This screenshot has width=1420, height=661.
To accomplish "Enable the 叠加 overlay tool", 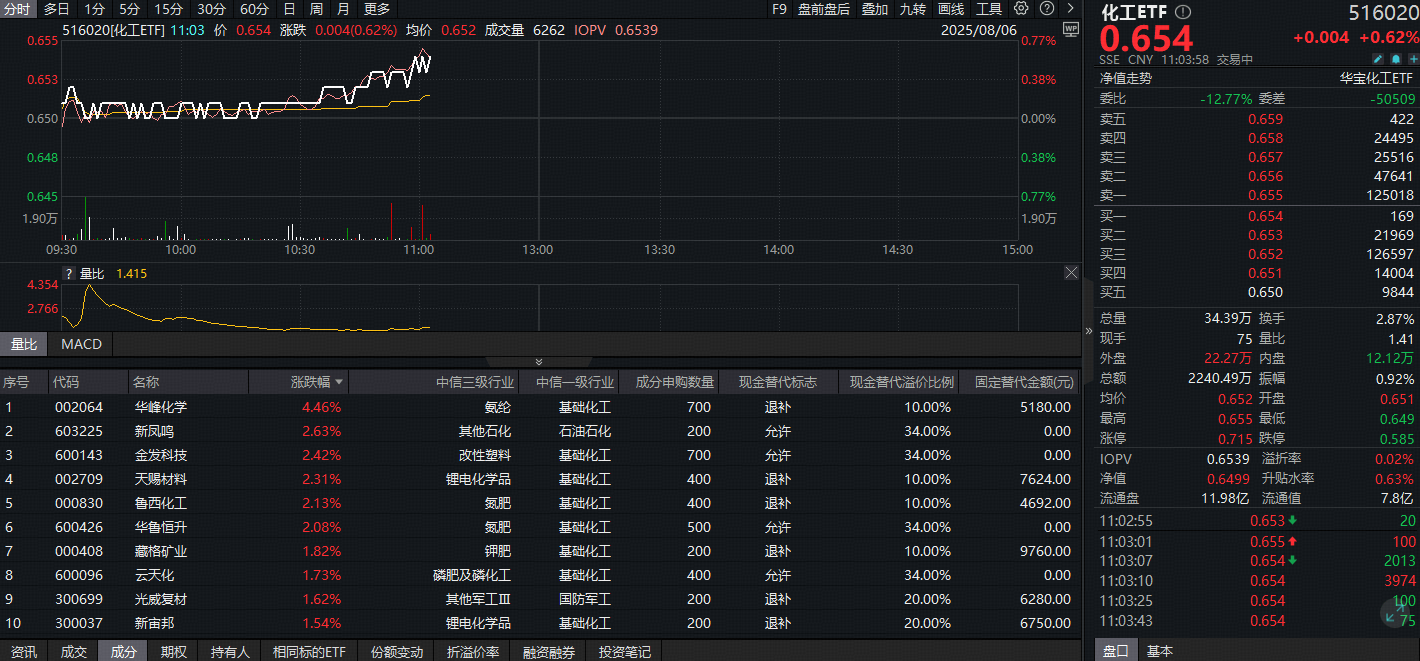I will (x=872, y=9).
